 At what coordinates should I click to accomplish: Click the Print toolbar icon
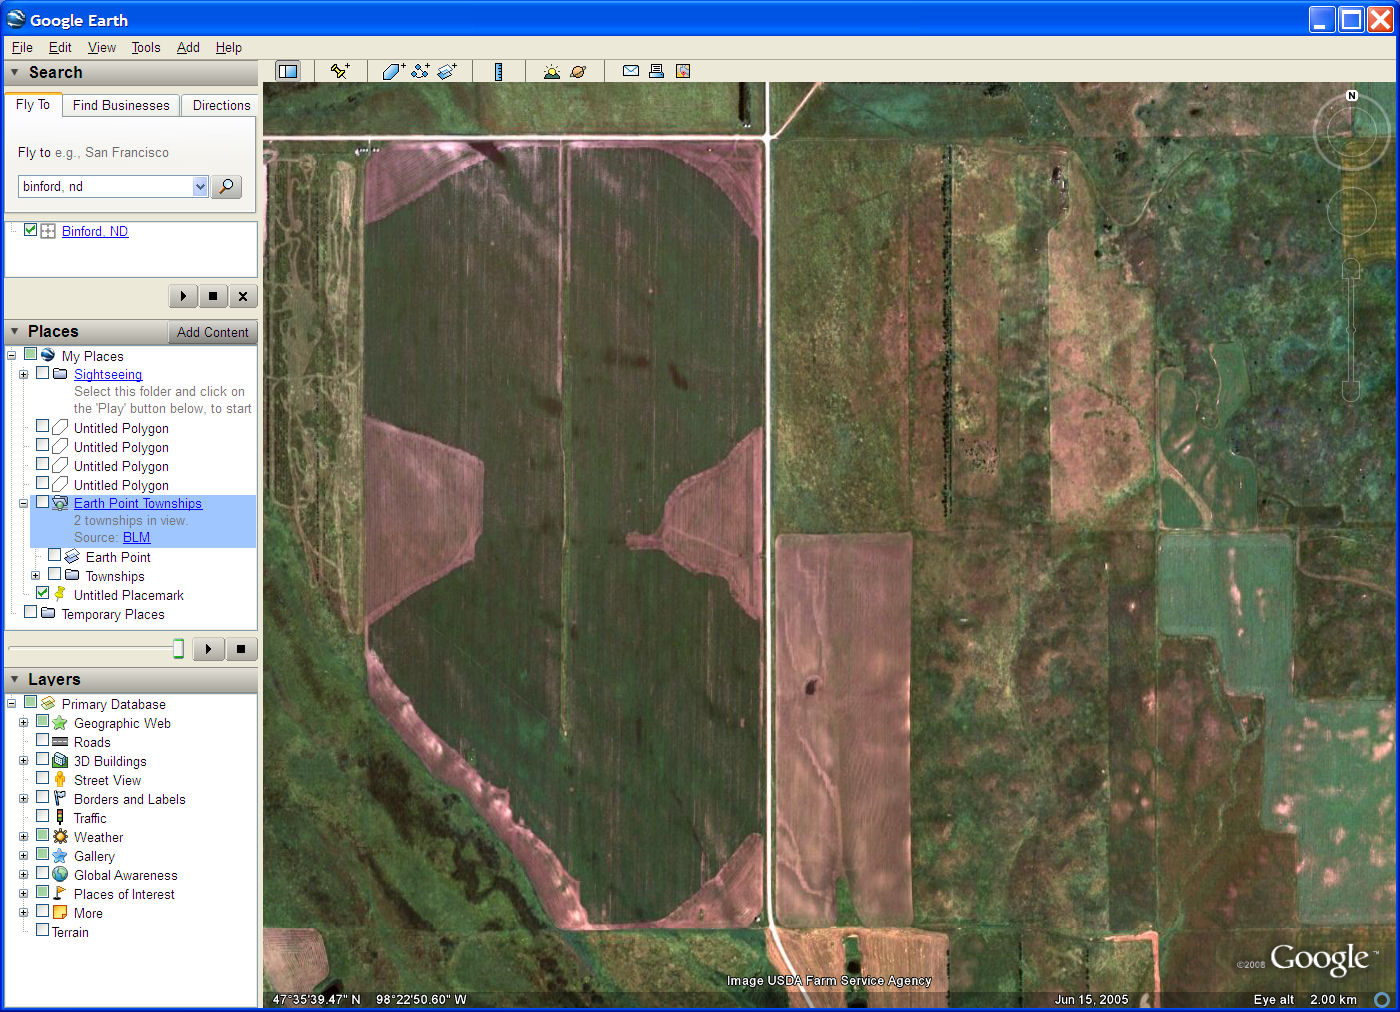(656, 71)
